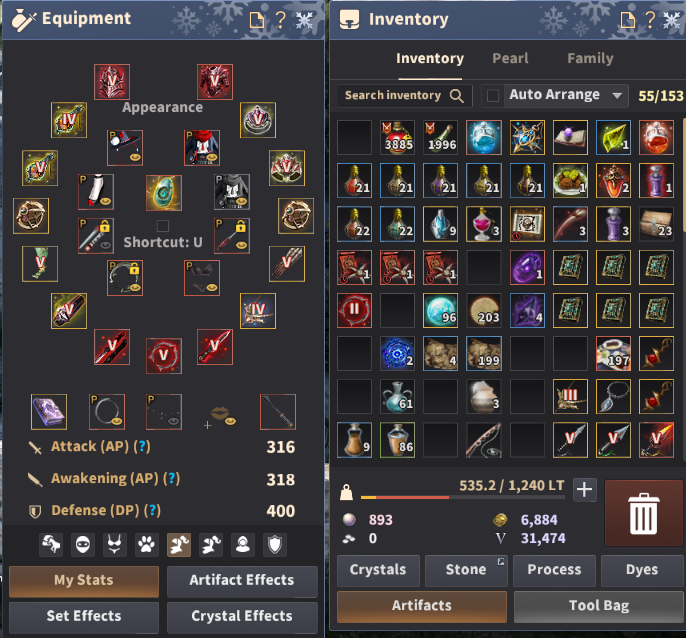Viewport: 686px width, 638px height.
Task: Select the paw print pet icon
Action: 146,545
